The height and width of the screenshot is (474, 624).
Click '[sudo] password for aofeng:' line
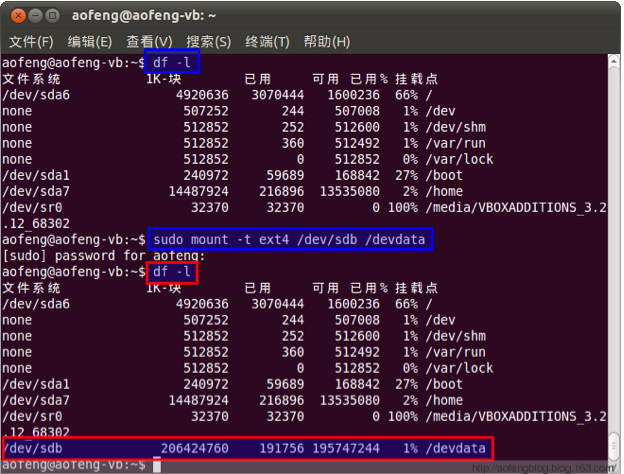click(x=103, y=256)
